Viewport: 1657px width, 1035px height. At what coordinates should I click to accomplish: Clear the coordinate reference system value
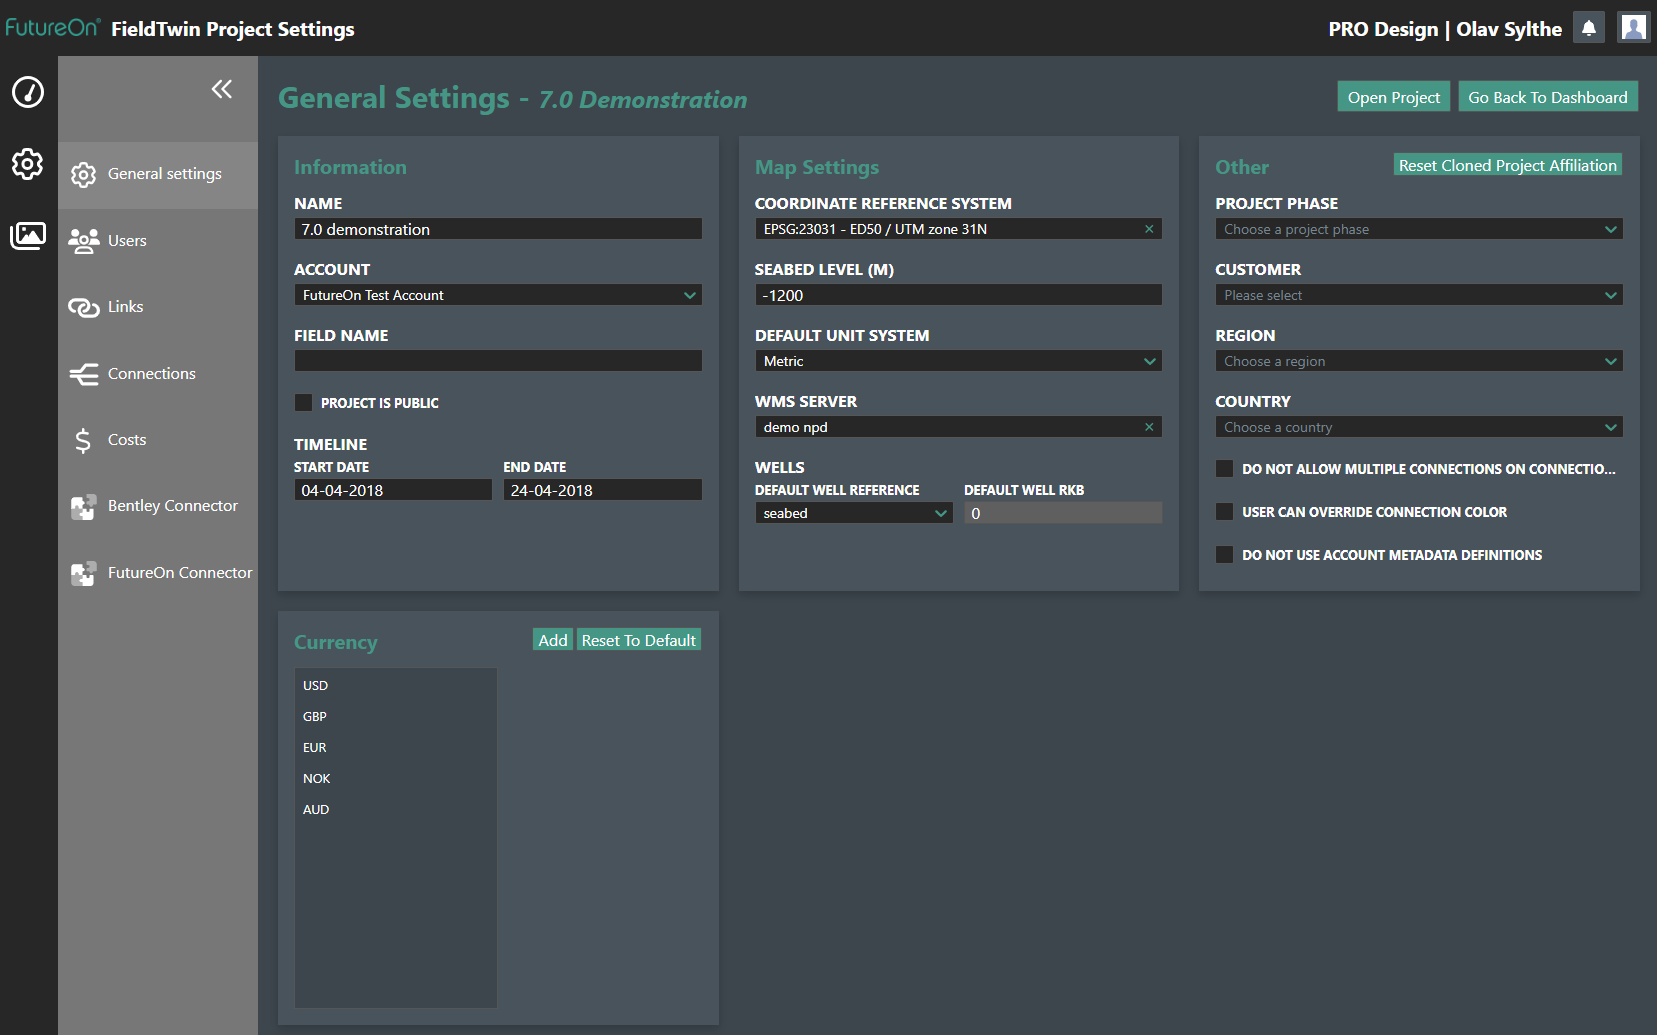click(1149, 229)
